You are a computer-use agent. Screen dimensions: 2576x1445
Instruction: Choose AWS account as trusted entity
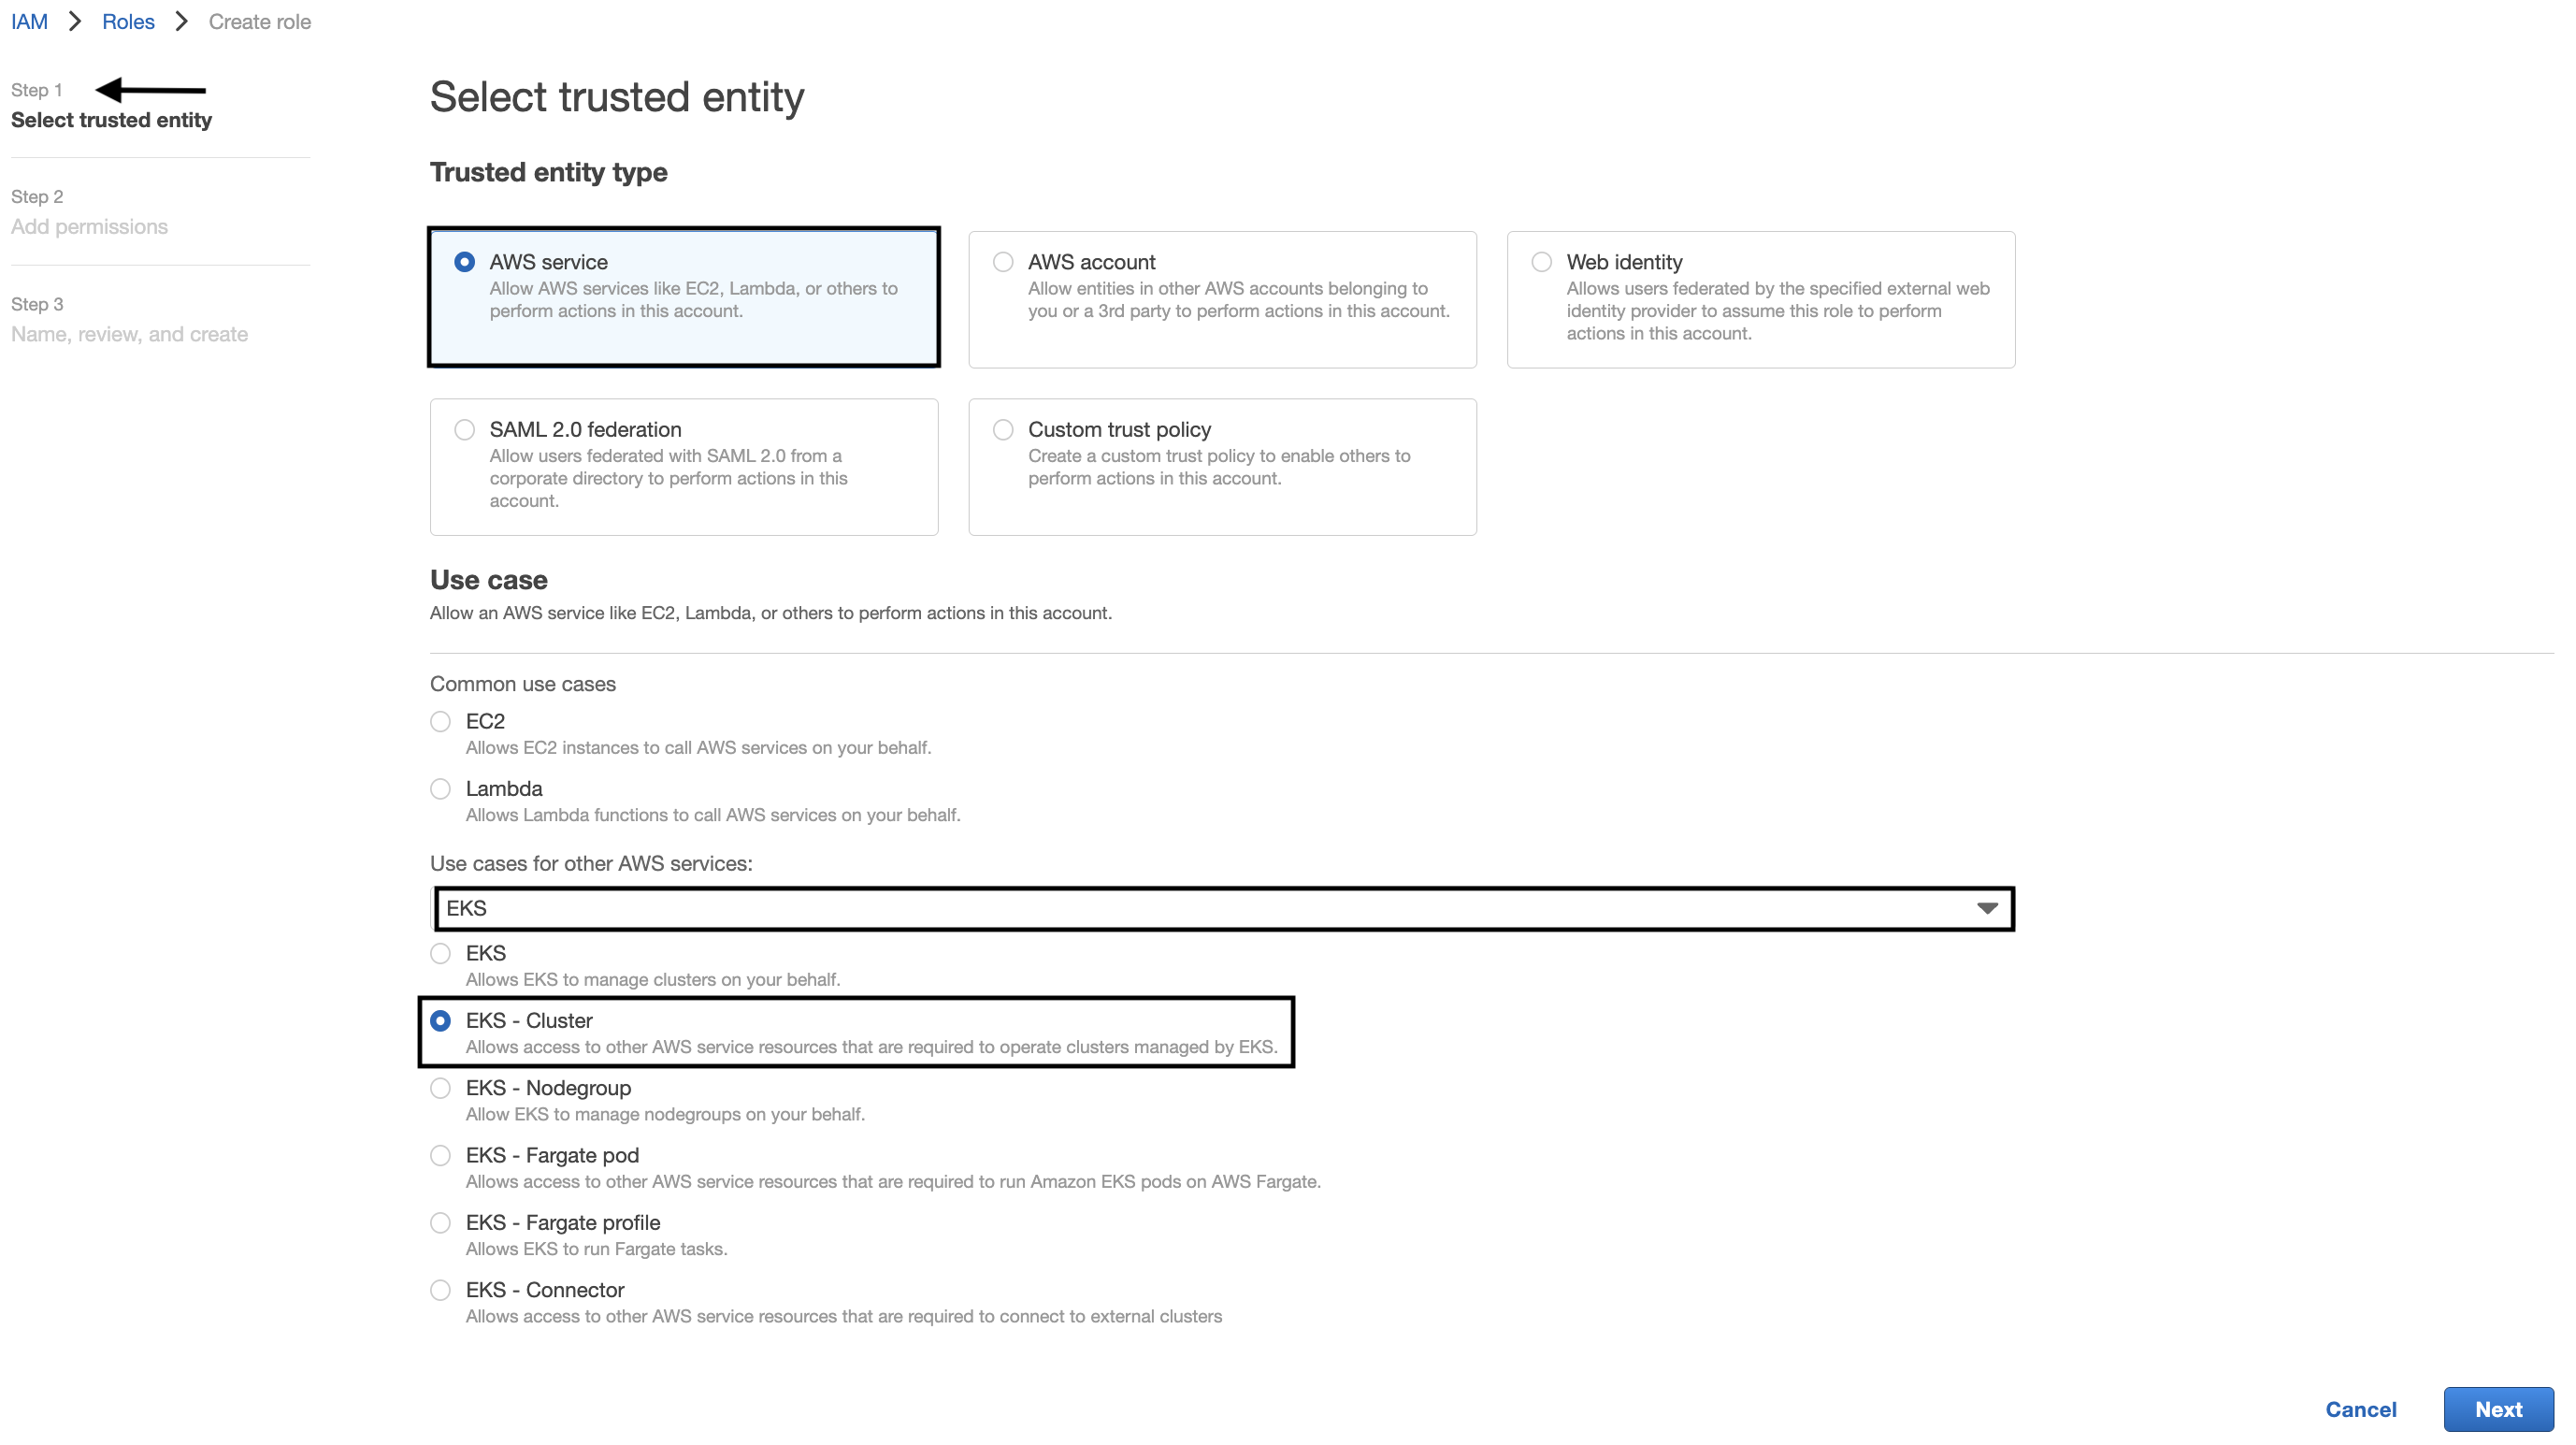[x=1003, y=262]
